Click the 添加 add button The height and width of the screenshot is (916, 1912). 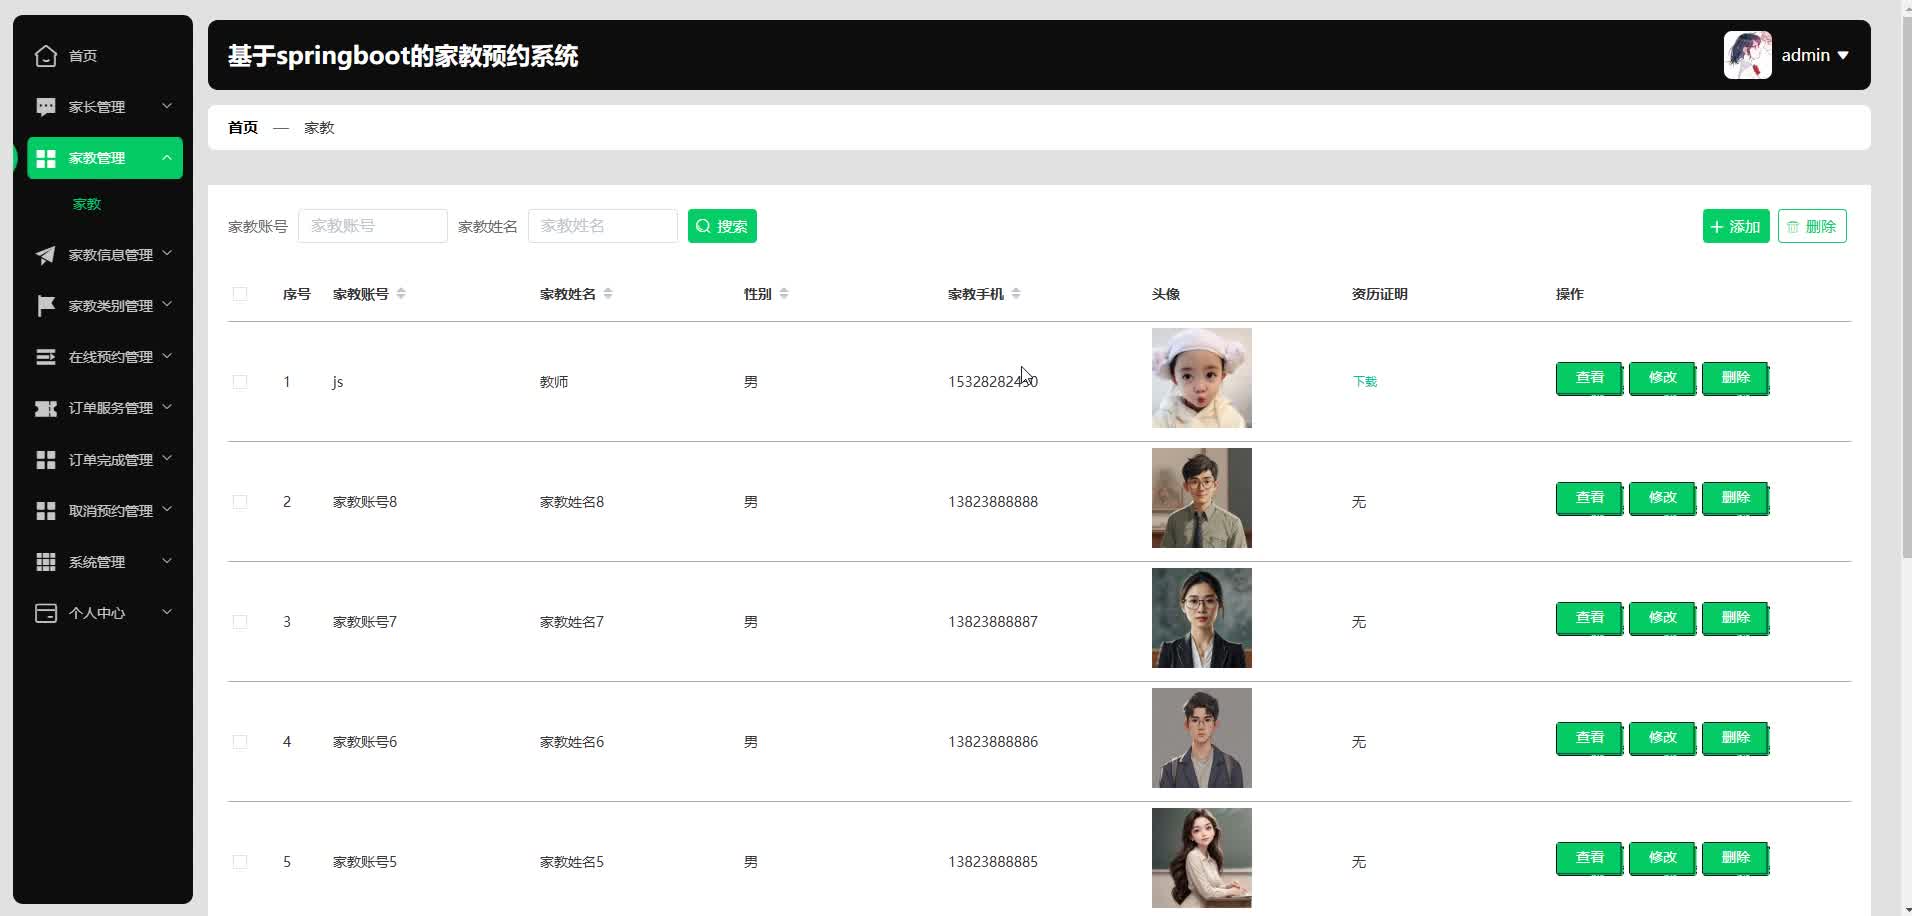point(1736,226)
